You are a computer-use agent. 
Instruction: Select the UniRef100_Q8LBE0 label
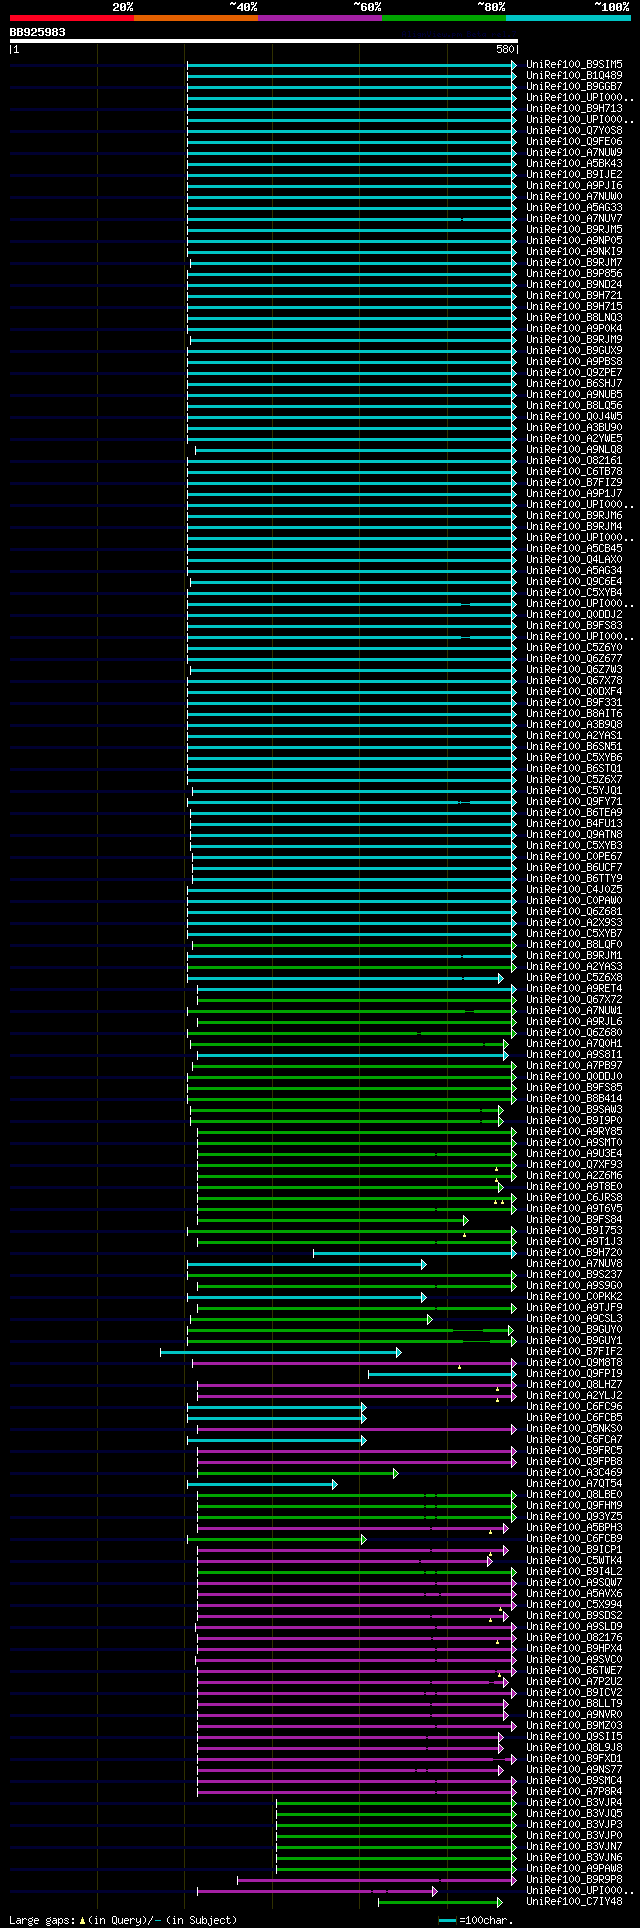coord(574,1494)
